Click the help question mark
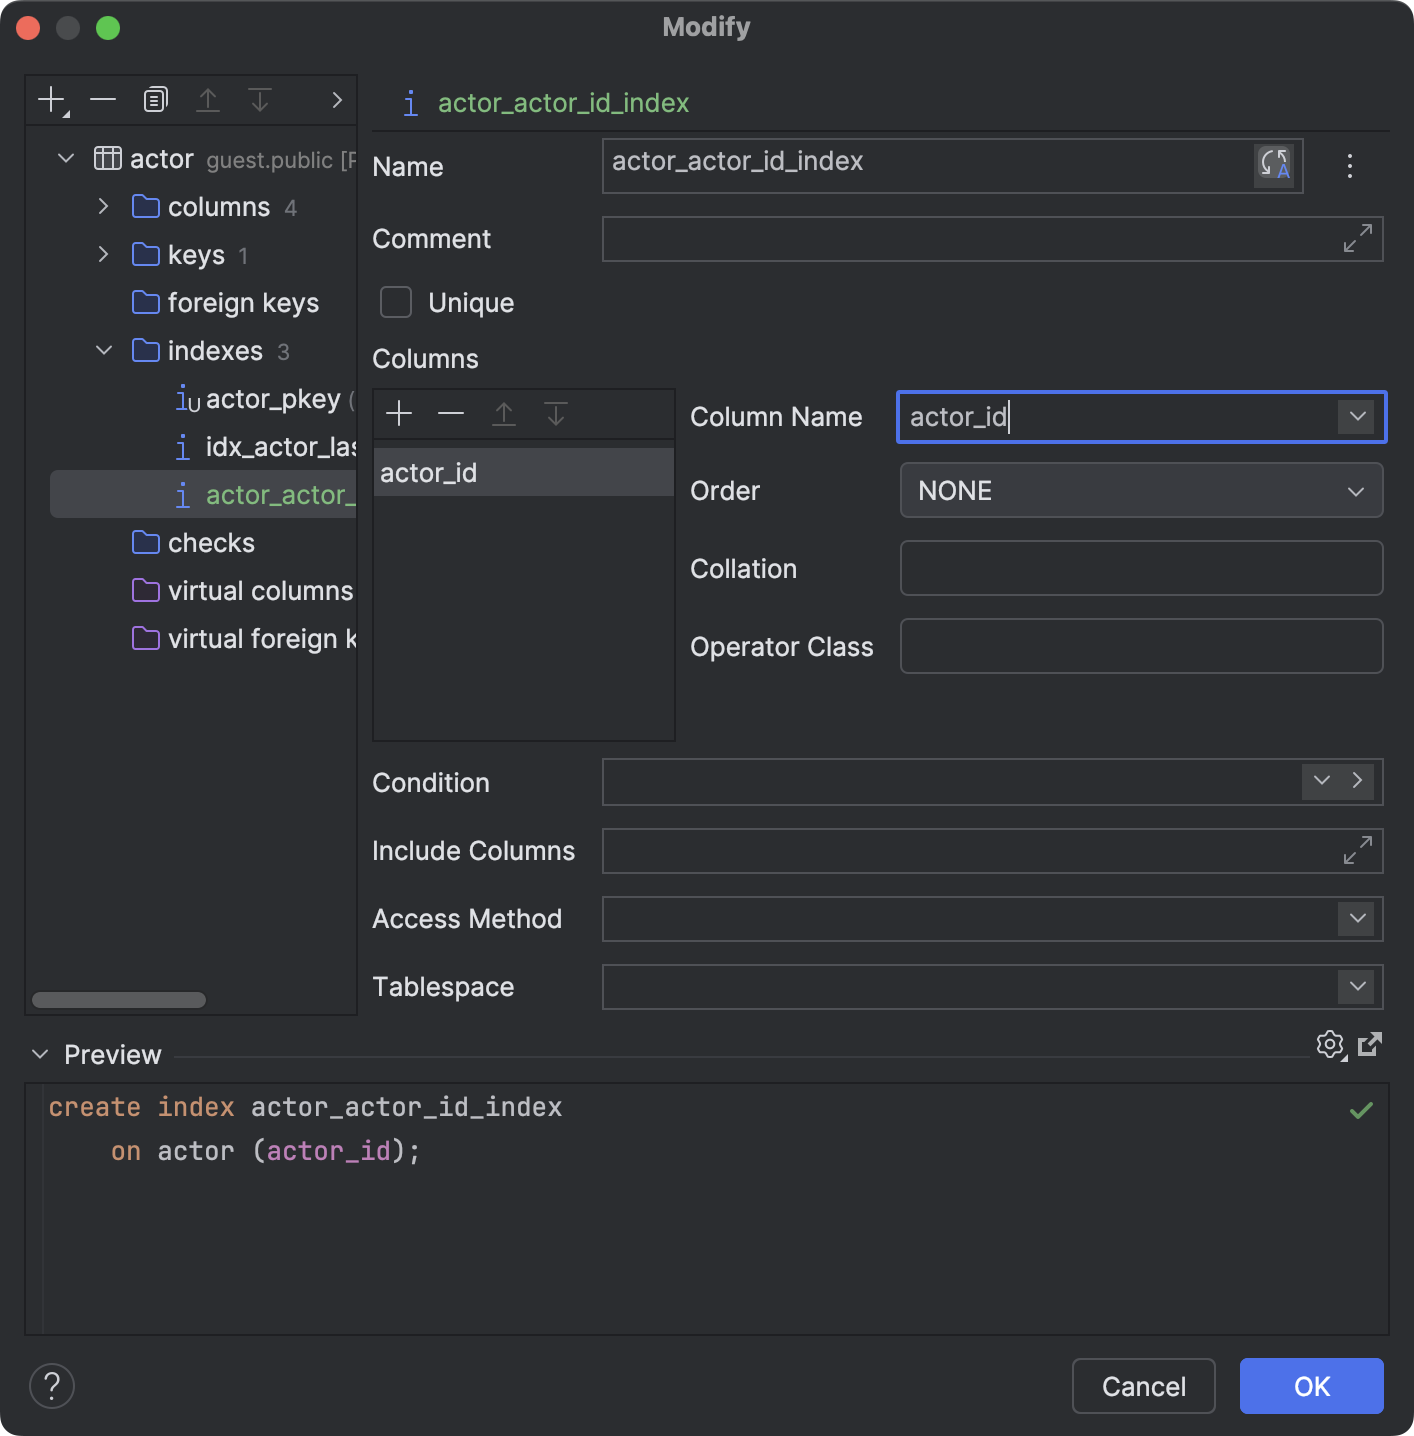The height and width of the screenshot is (1436, 1414). coord(51,1386)
